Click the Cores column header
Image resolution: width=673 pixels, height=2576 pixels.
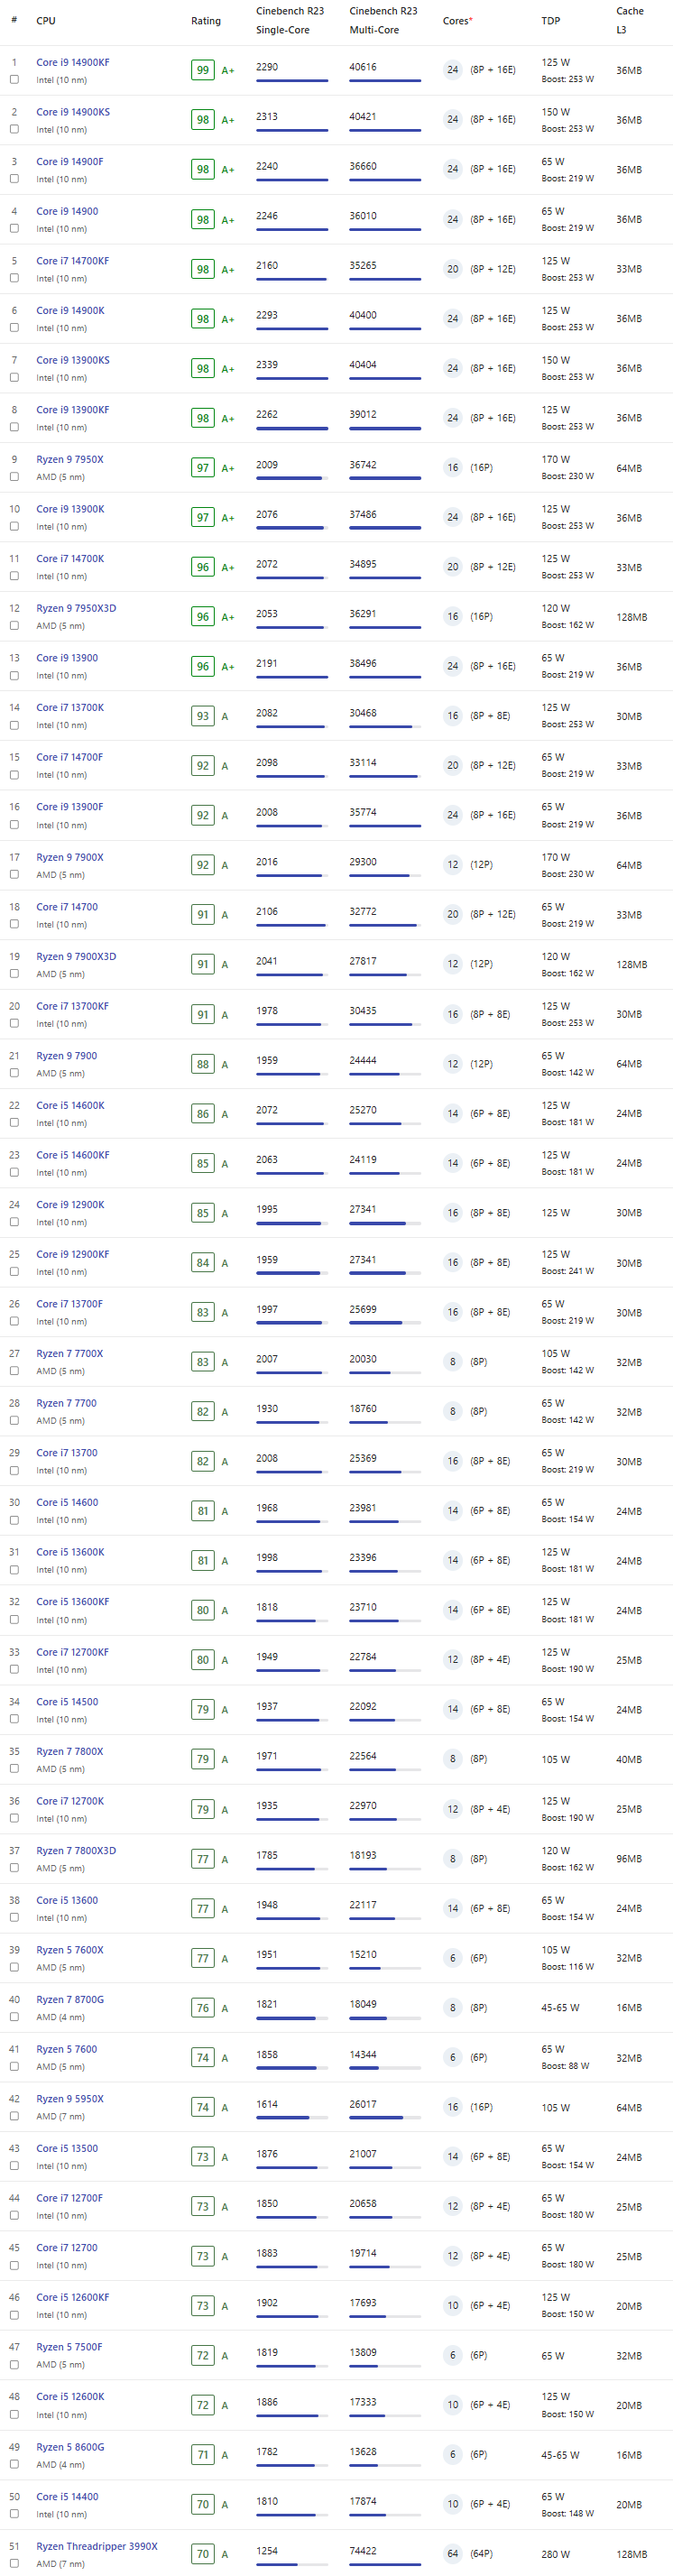point(457,21)
